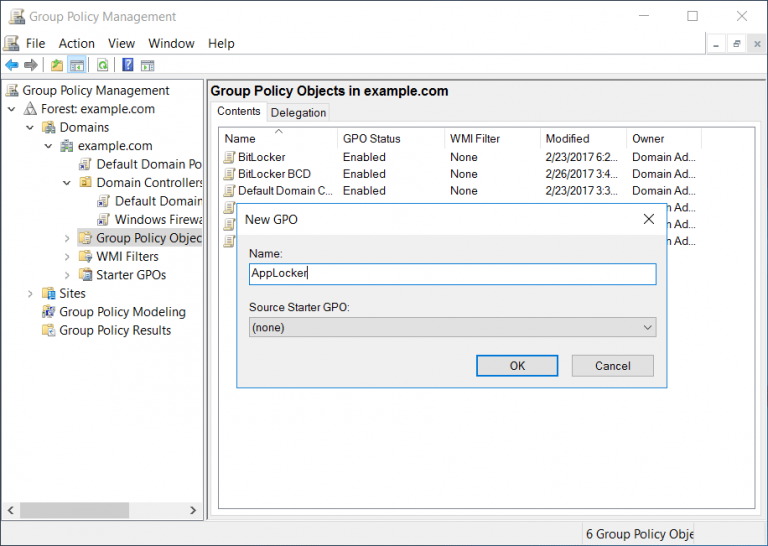Select the Group Policy Results tree item

click(x=115, y=331)
